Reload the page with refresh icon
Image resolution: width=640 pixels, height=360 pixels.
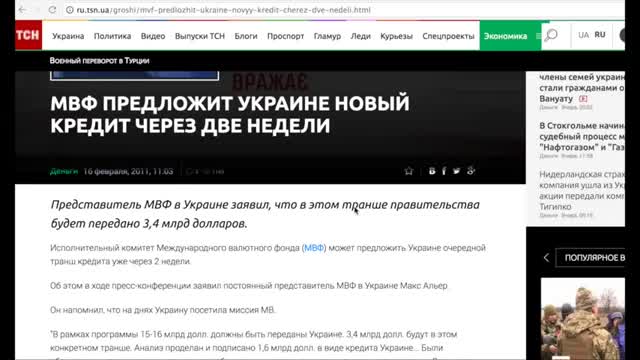pos(52,10)
